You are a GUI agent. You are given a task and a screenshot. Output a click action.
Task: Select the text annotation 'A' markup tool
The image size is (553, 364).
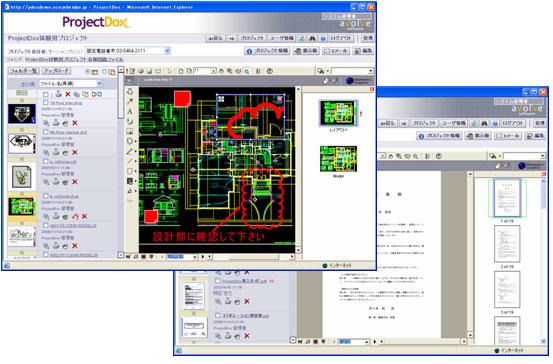coord(130,111)
